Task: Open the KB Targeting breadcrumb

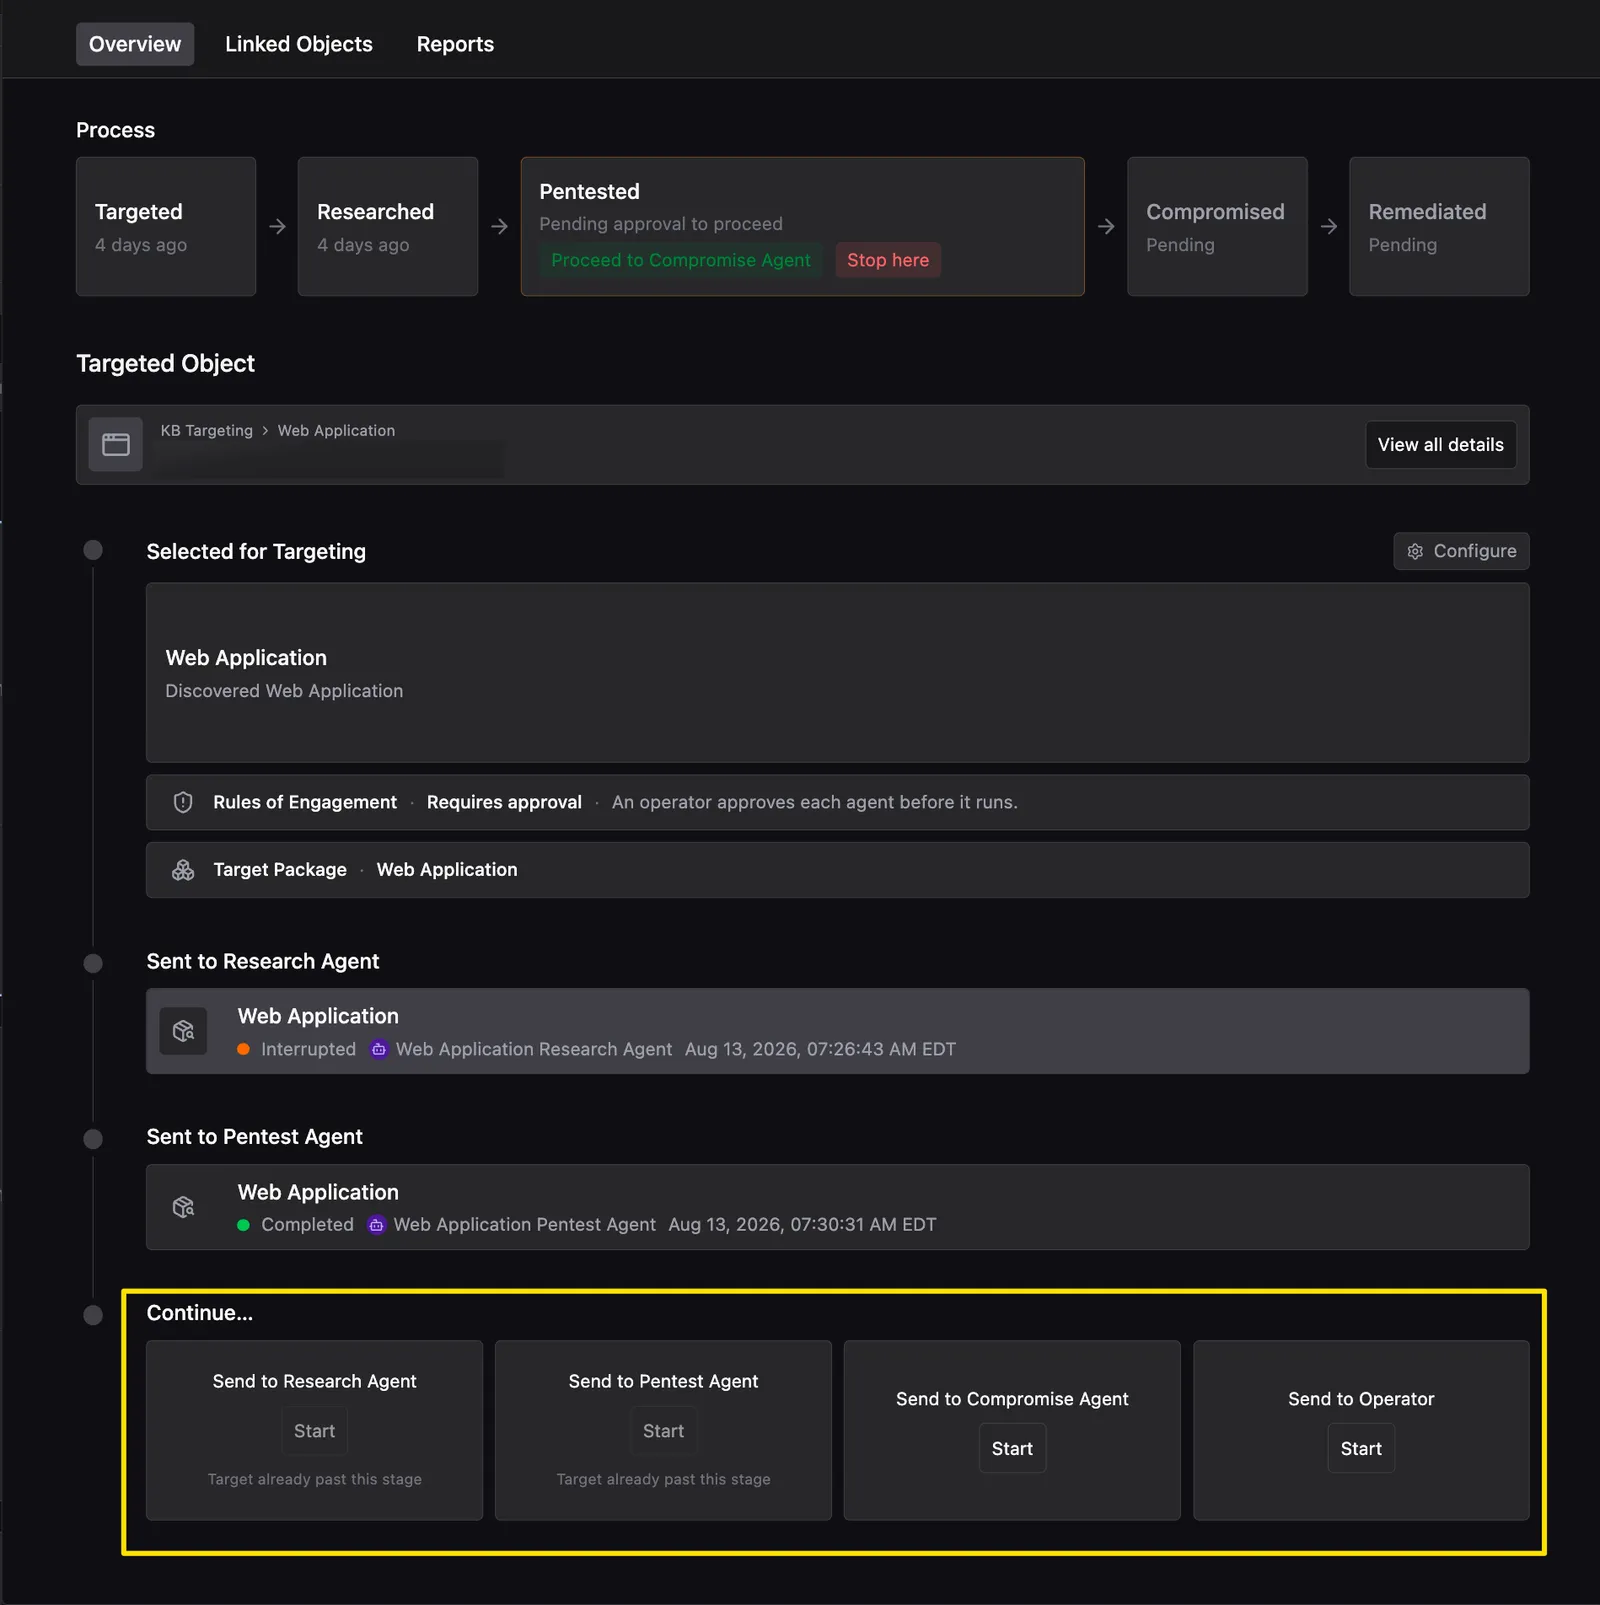Action: 207,430
